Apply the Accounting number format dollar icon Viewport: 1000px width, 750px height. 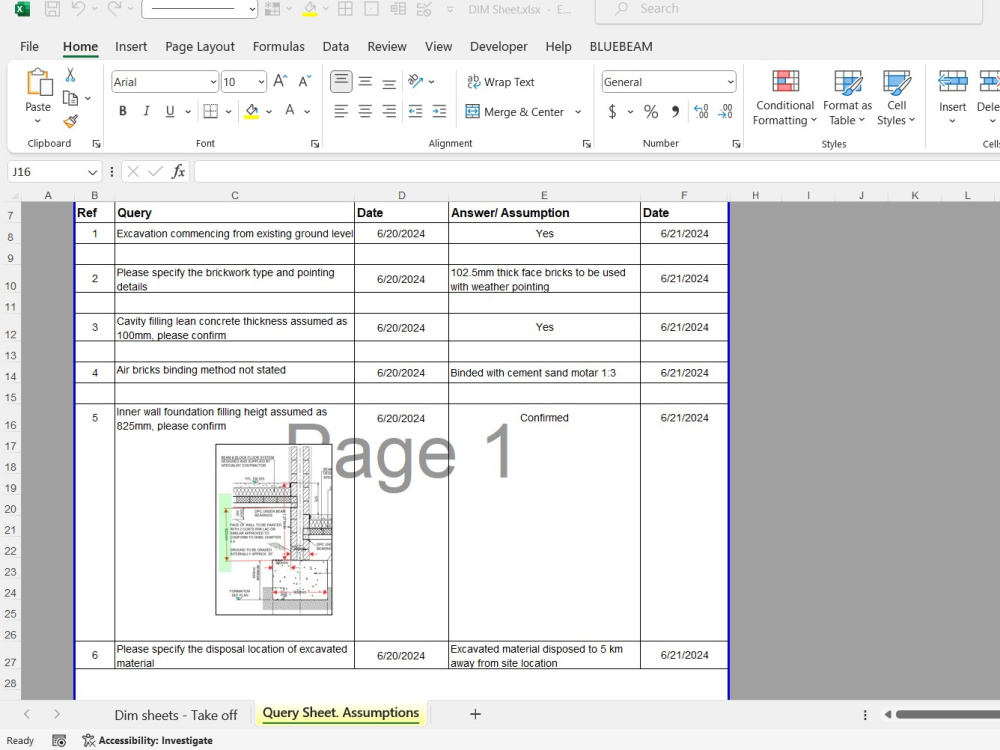point(612,112)
